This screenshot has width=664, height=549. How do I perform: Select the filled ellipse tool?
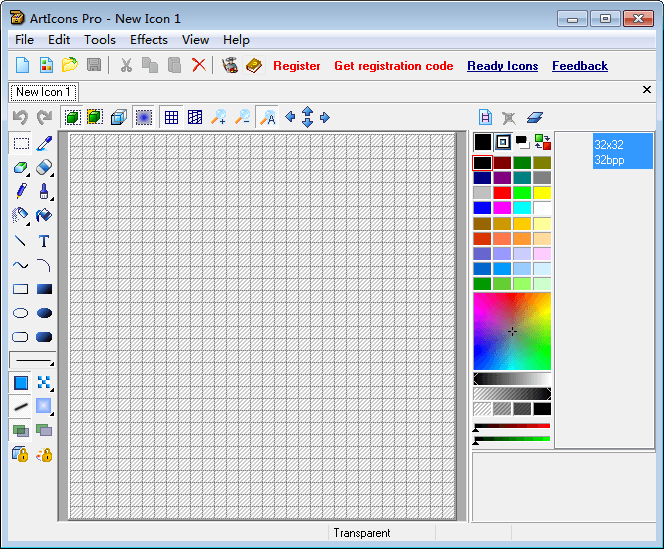tap(44, 313)
